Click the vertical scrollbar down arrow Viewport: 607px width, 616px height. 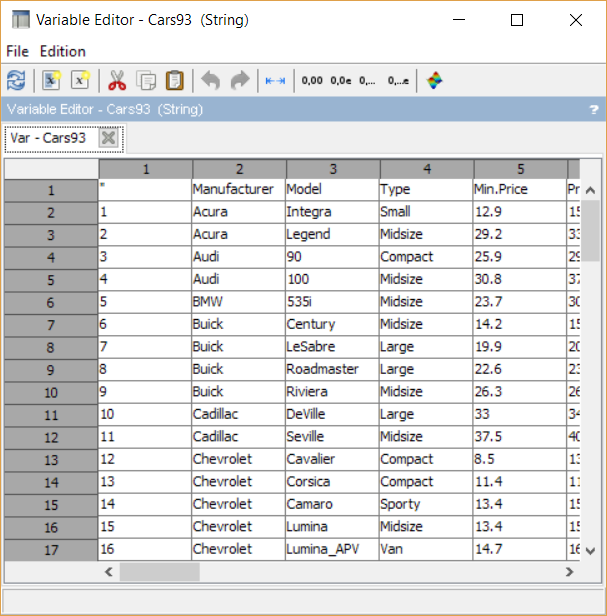pos(590,551)
